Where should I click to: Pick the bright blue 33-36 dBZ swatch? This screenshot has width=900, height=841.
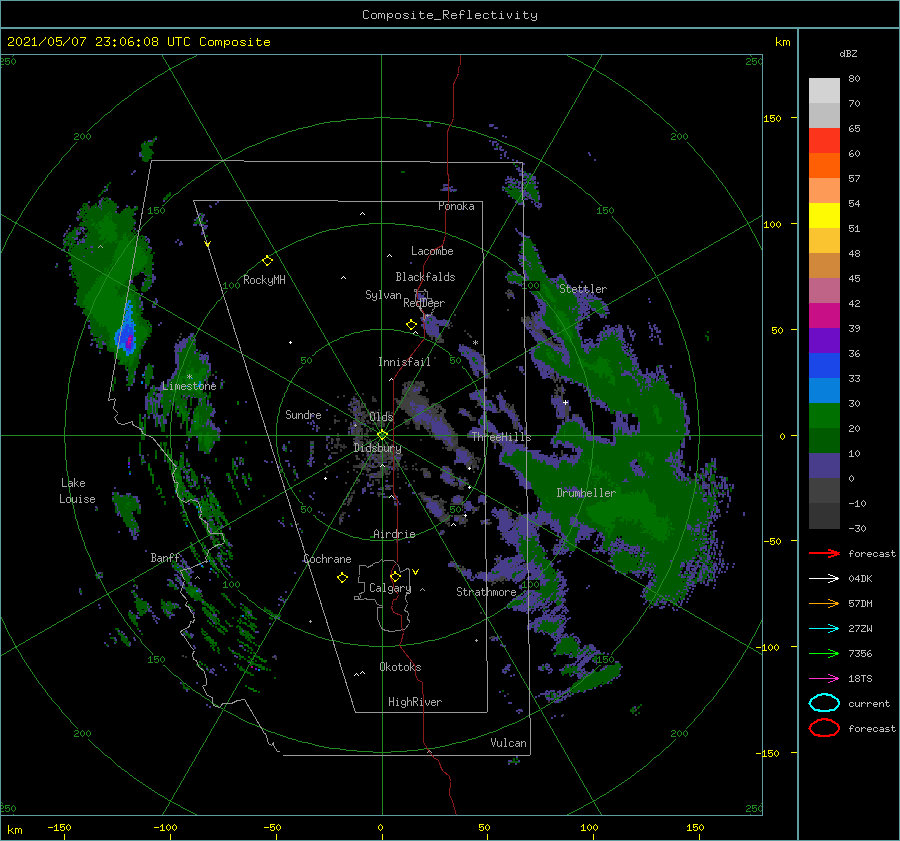coord(824,366)
